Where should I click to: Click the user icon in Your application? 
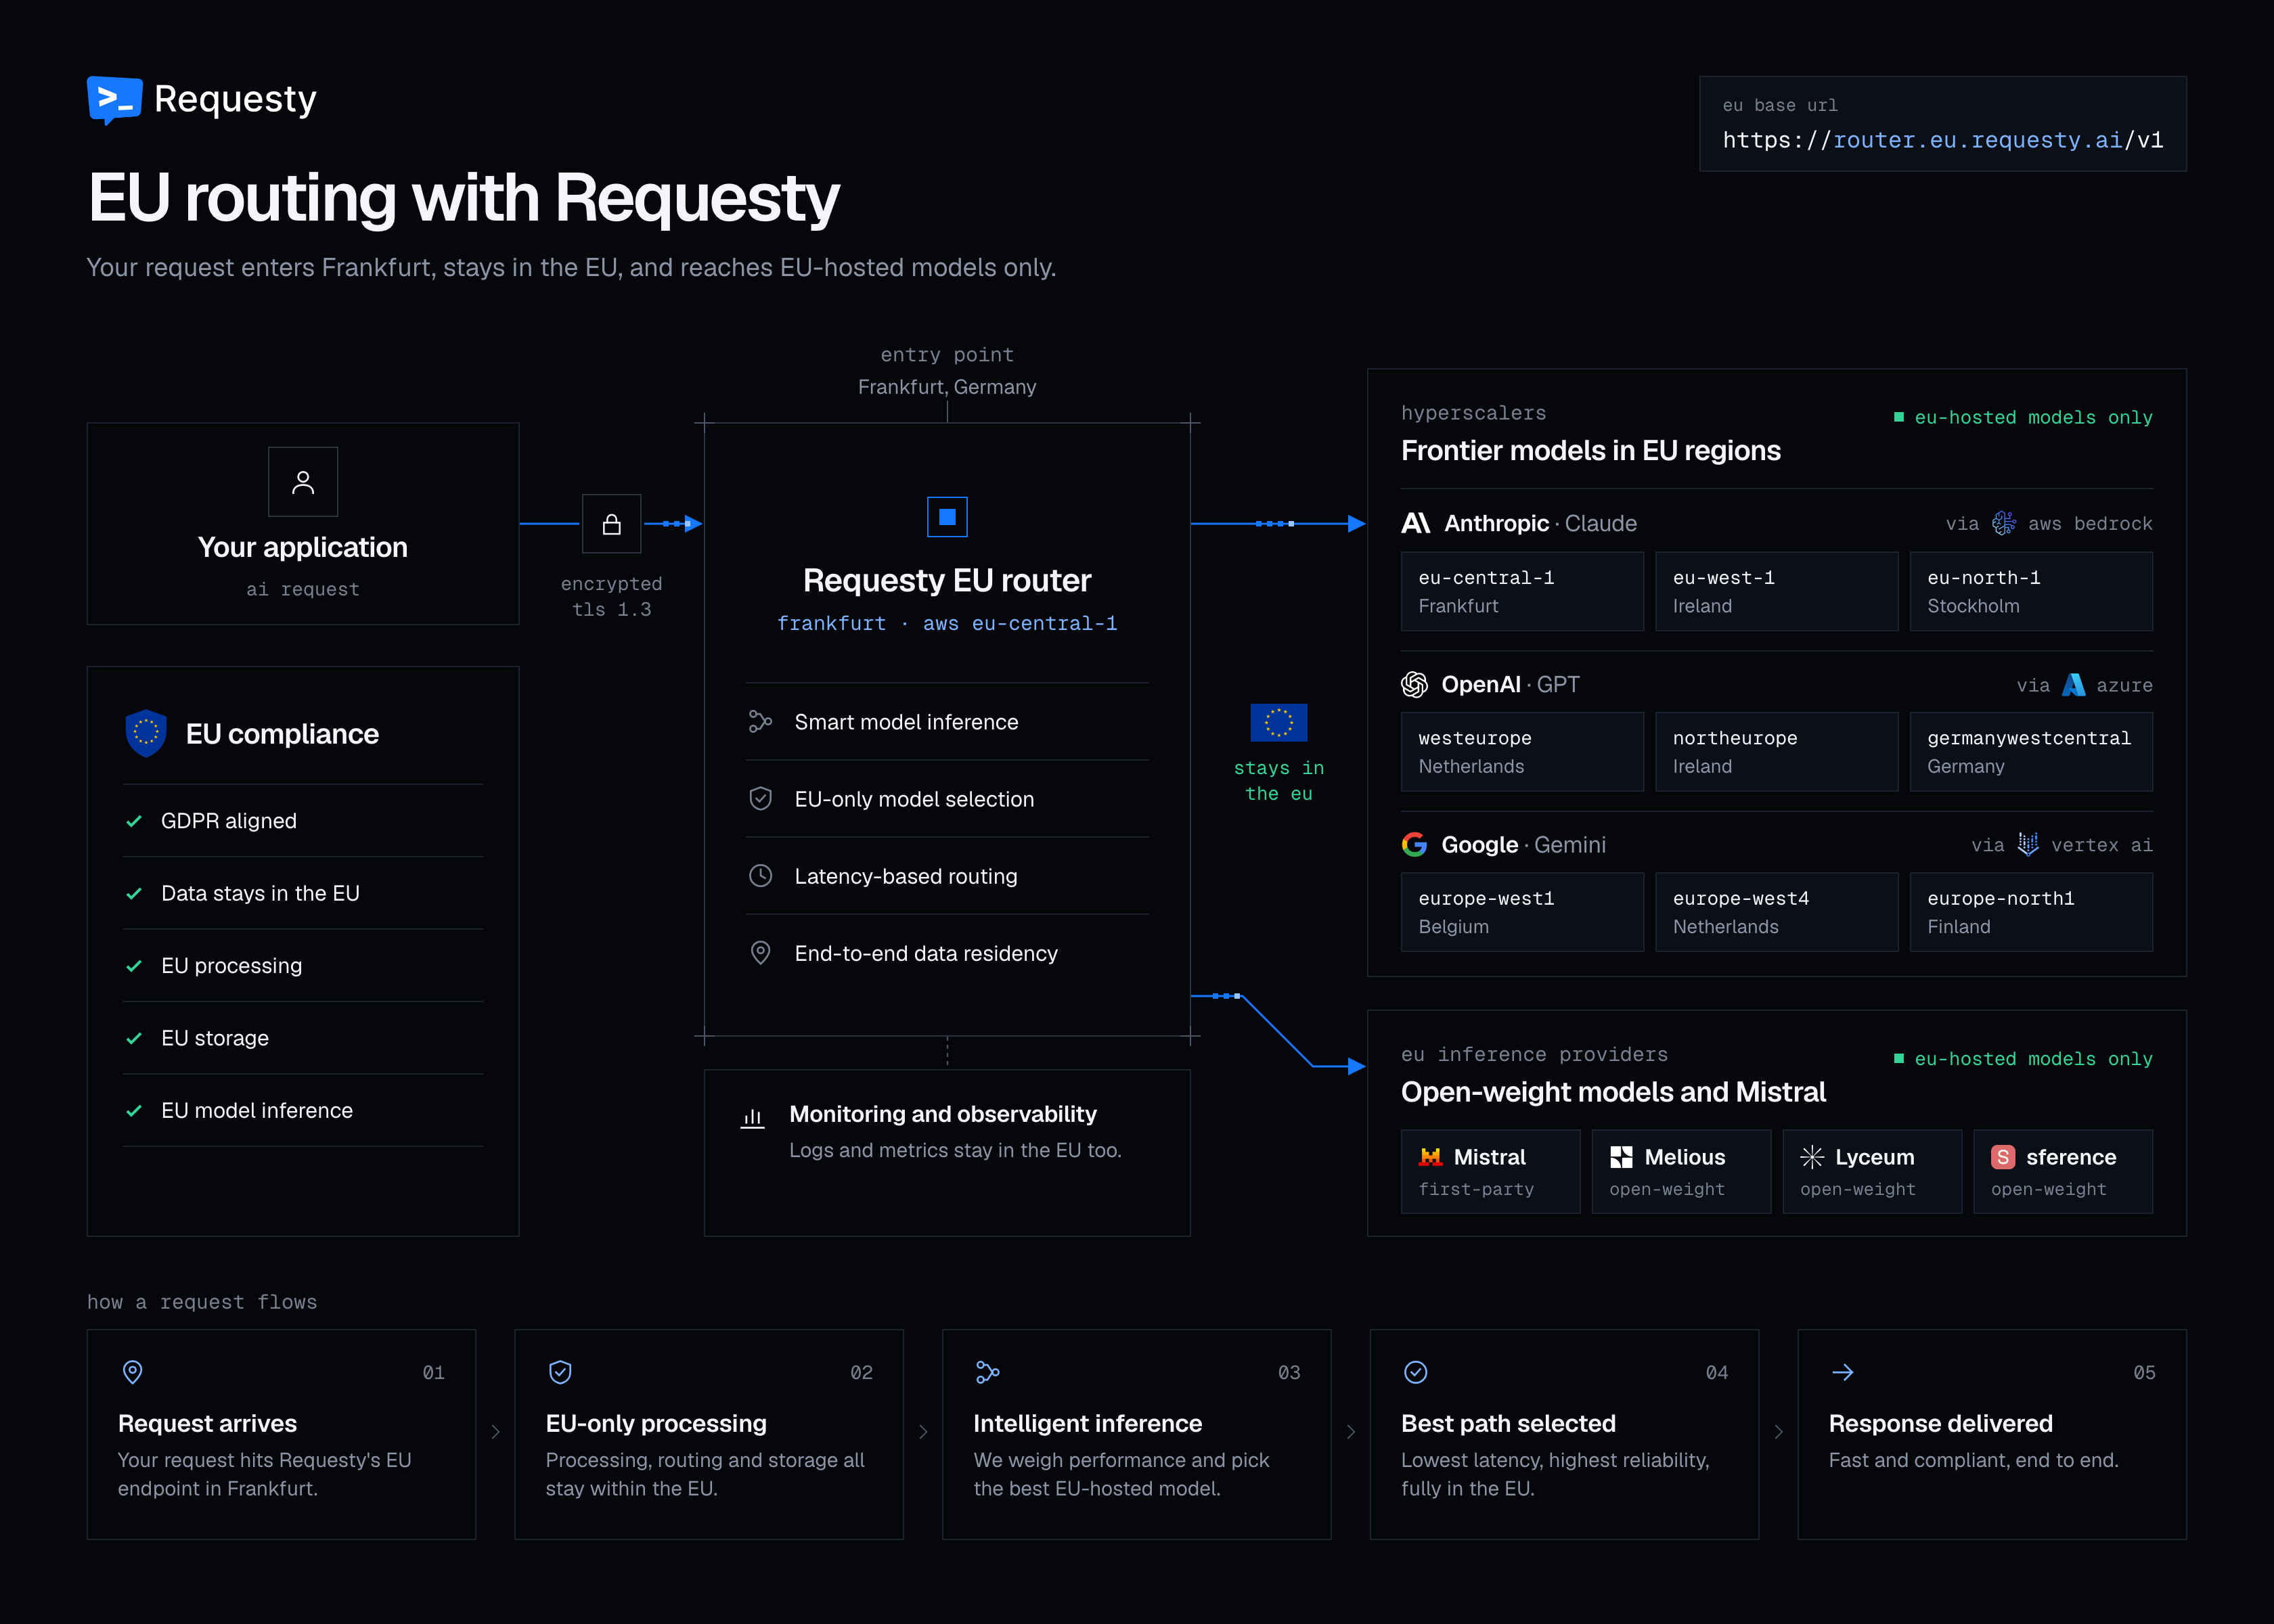(303, 482)
